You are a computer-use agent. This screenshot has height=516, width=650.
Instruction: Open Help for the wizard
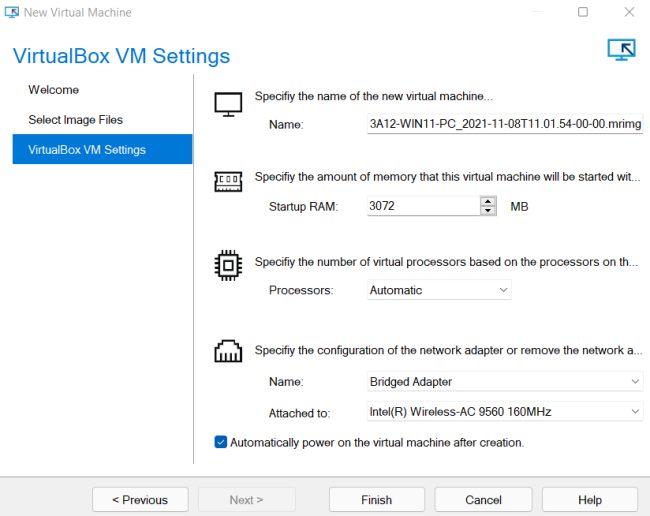[x=590, y=500]
